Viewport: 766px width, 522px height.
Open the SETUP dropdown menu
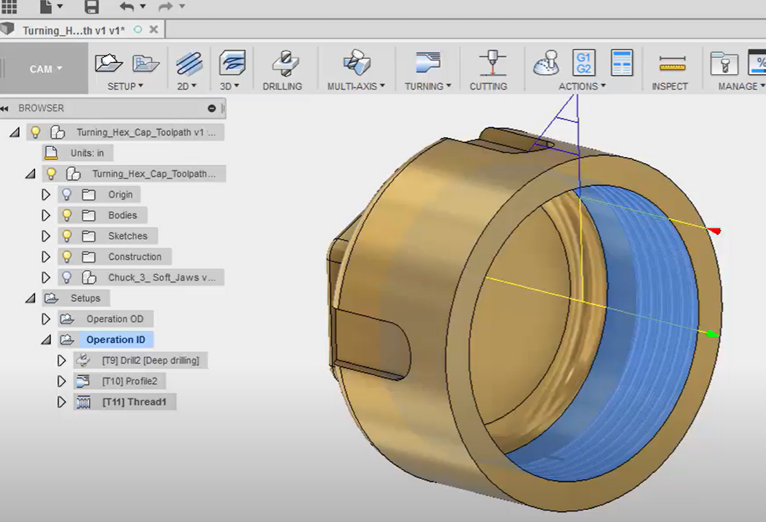tap(126, 86)
